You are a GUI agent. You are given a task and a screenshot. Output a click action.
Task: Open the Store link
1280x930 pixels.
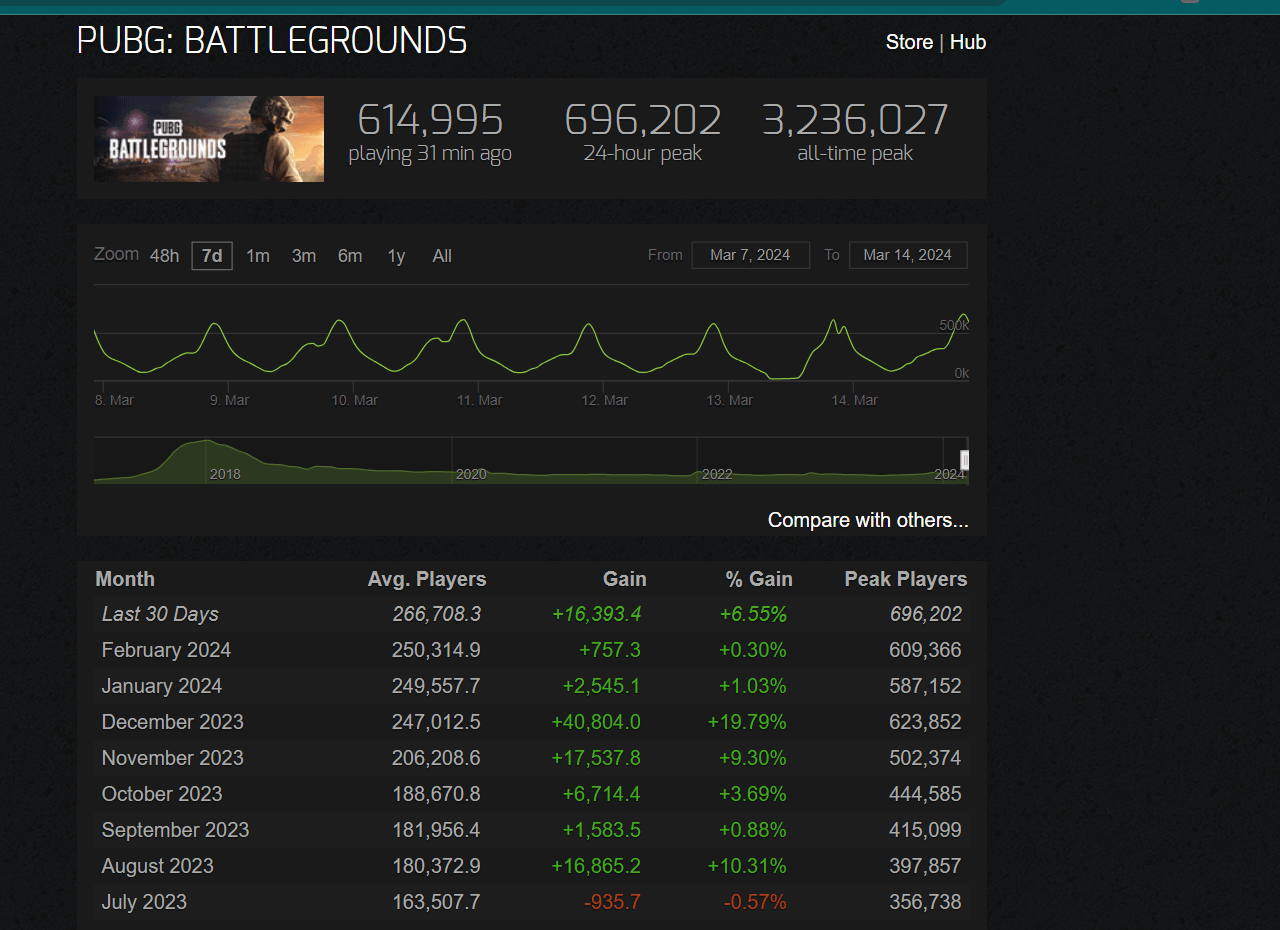point(908,42)
